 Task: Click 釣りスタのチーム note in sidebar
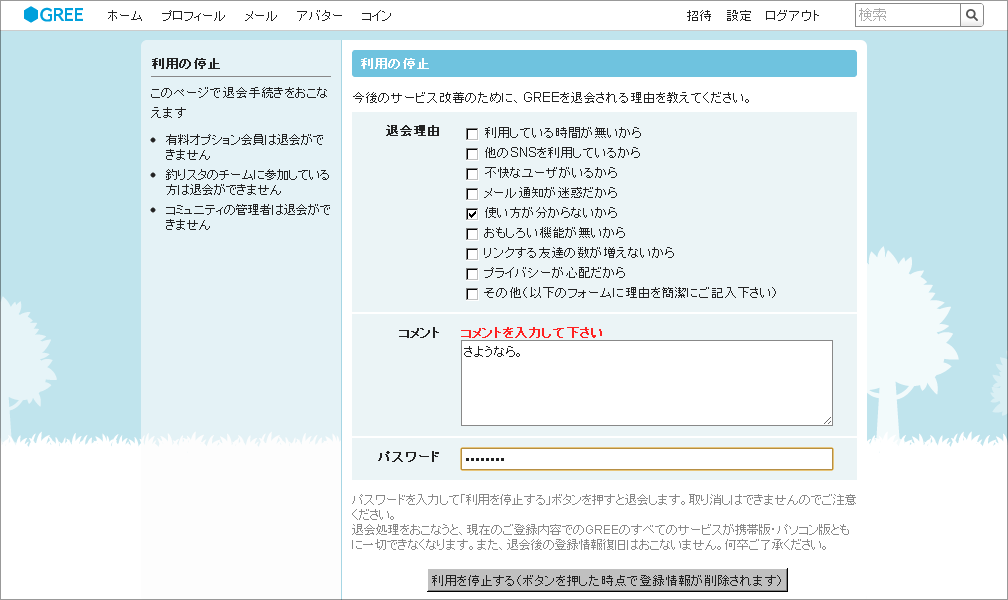pyautogui.click(x=248, y=182)
